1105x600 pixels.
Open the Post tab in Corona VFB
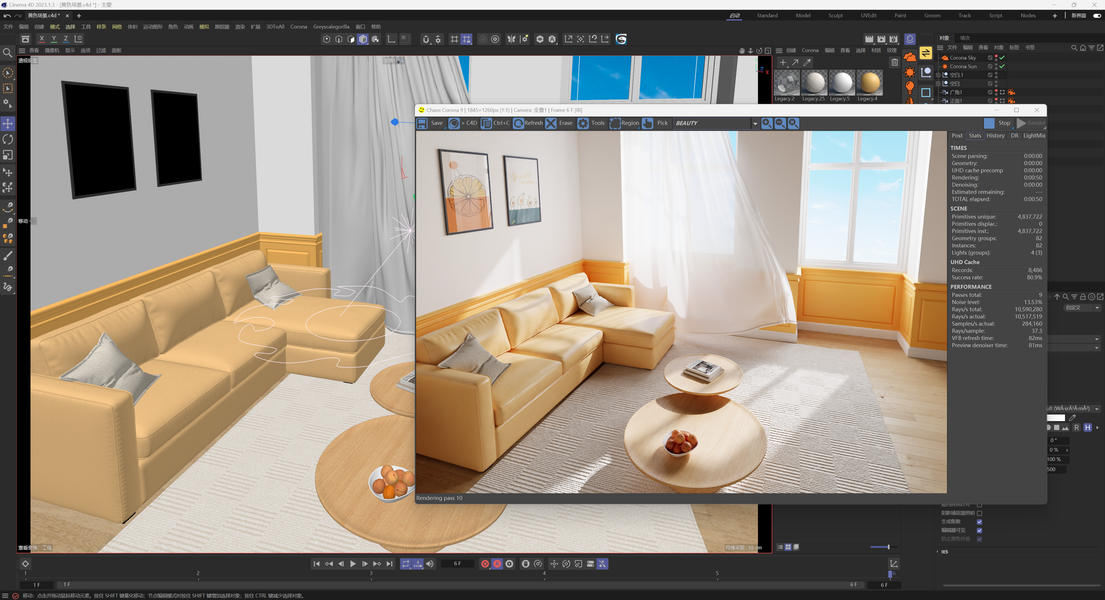tap(956, 135)
